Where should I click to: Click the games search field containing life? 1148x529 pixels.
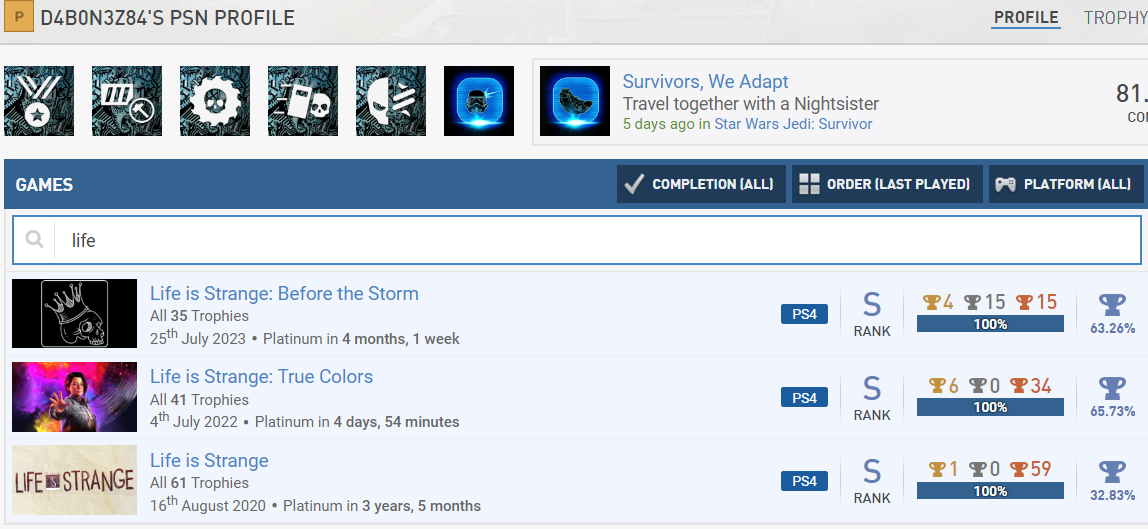point(600,240)
